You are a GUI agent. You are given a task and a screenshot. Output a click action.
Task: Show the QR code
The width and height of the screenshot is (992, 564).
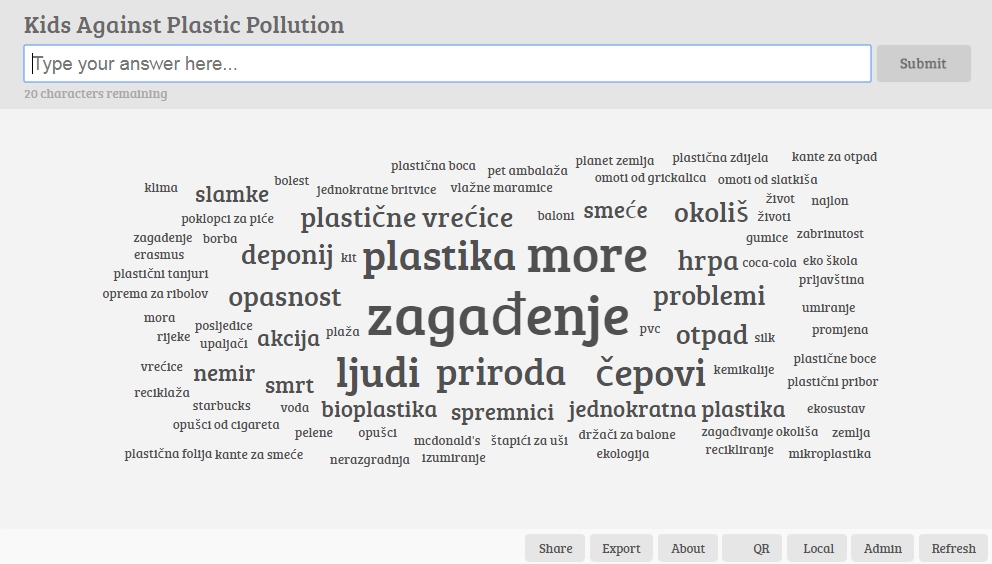[752, 548]
